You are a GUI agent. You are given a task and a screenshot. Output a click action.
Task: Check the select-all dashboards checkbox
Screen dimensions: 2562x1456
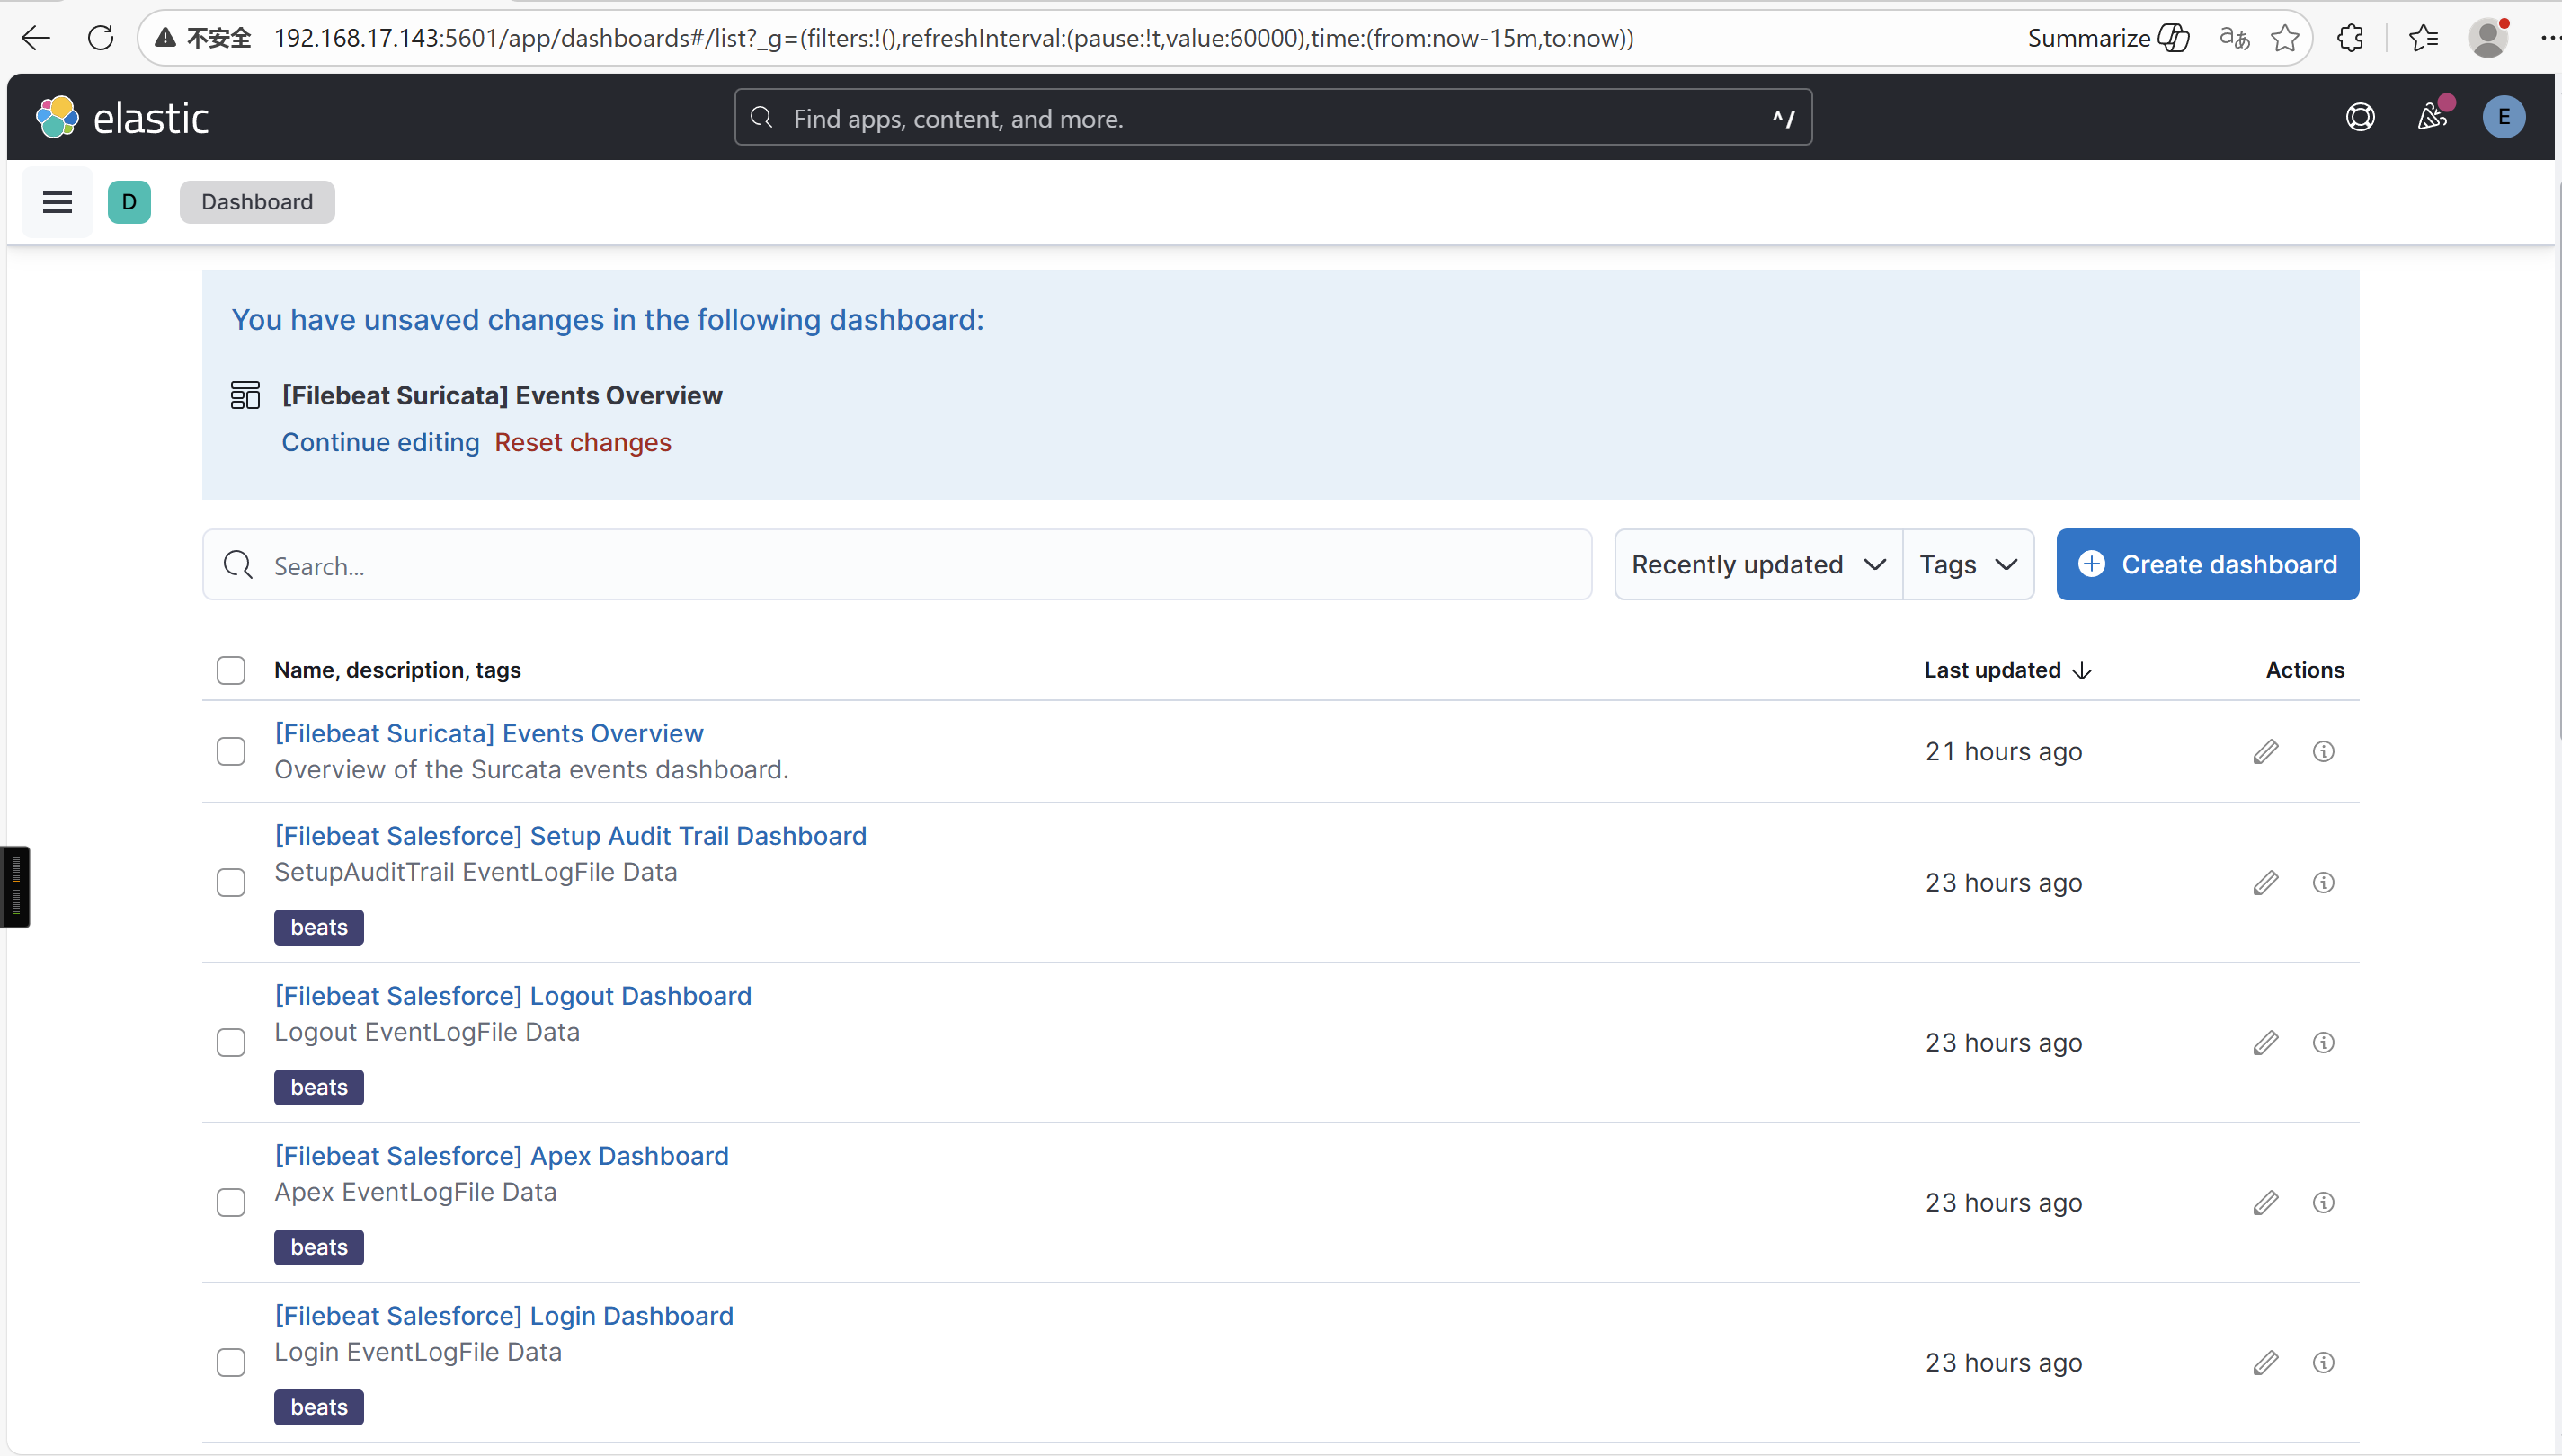tap(231, 670)
